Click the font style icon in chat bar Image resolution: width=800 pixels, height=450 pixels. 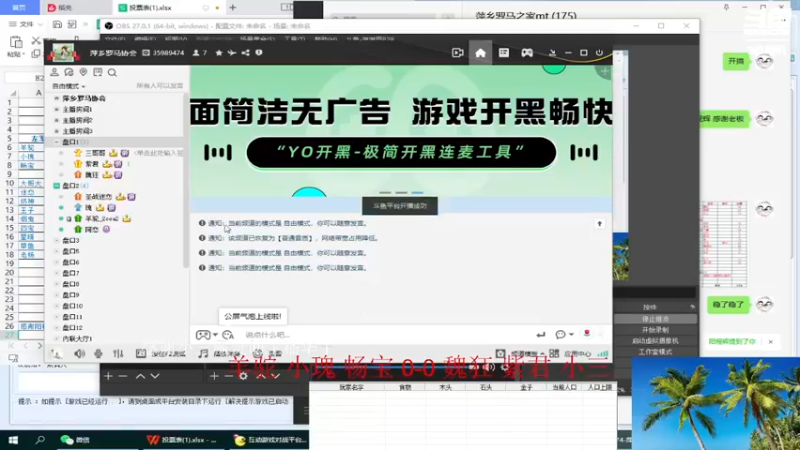click(228, 335)
